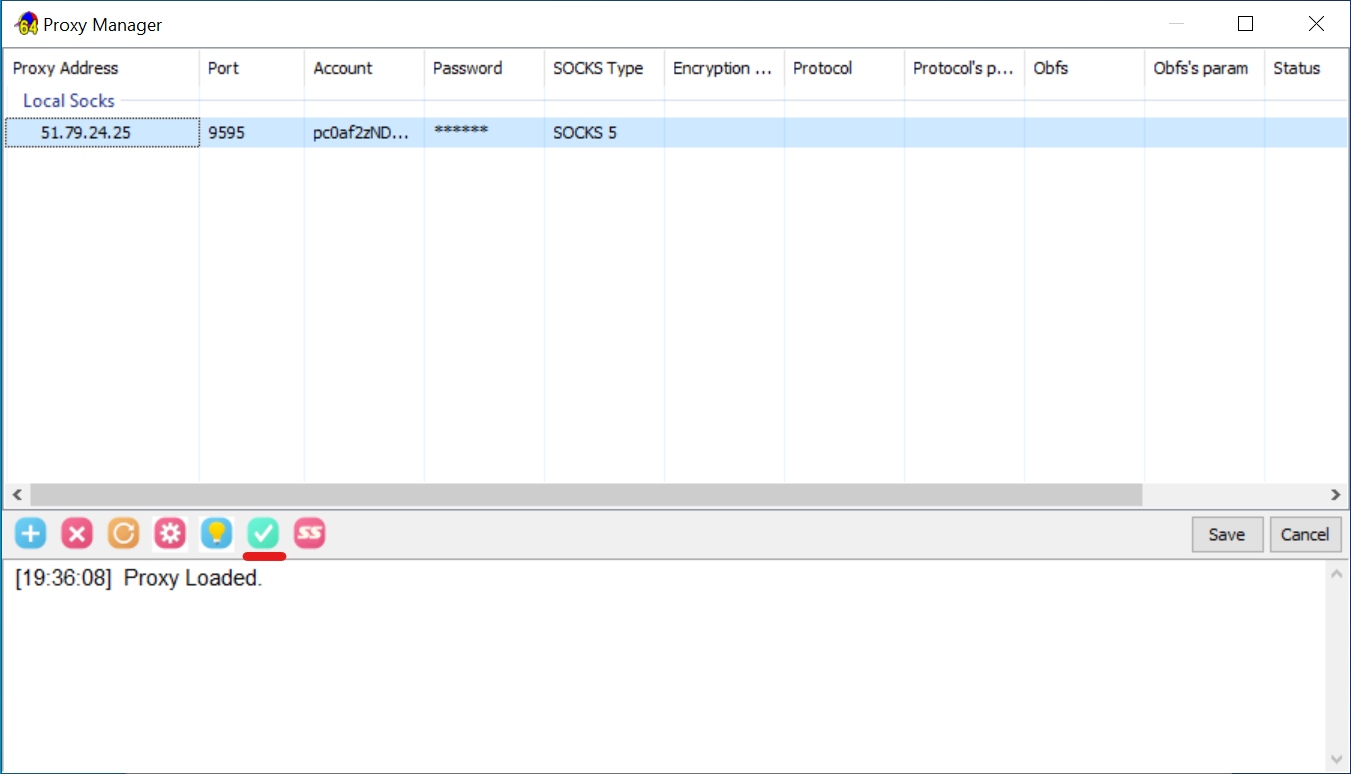
Task: Click the green checkmark proxy check icon
Action: tap(263, 534)
